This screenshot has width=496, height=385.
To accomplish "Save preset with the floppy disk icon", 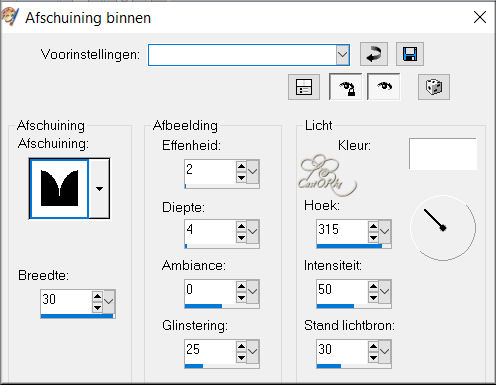I will (410, 54).
